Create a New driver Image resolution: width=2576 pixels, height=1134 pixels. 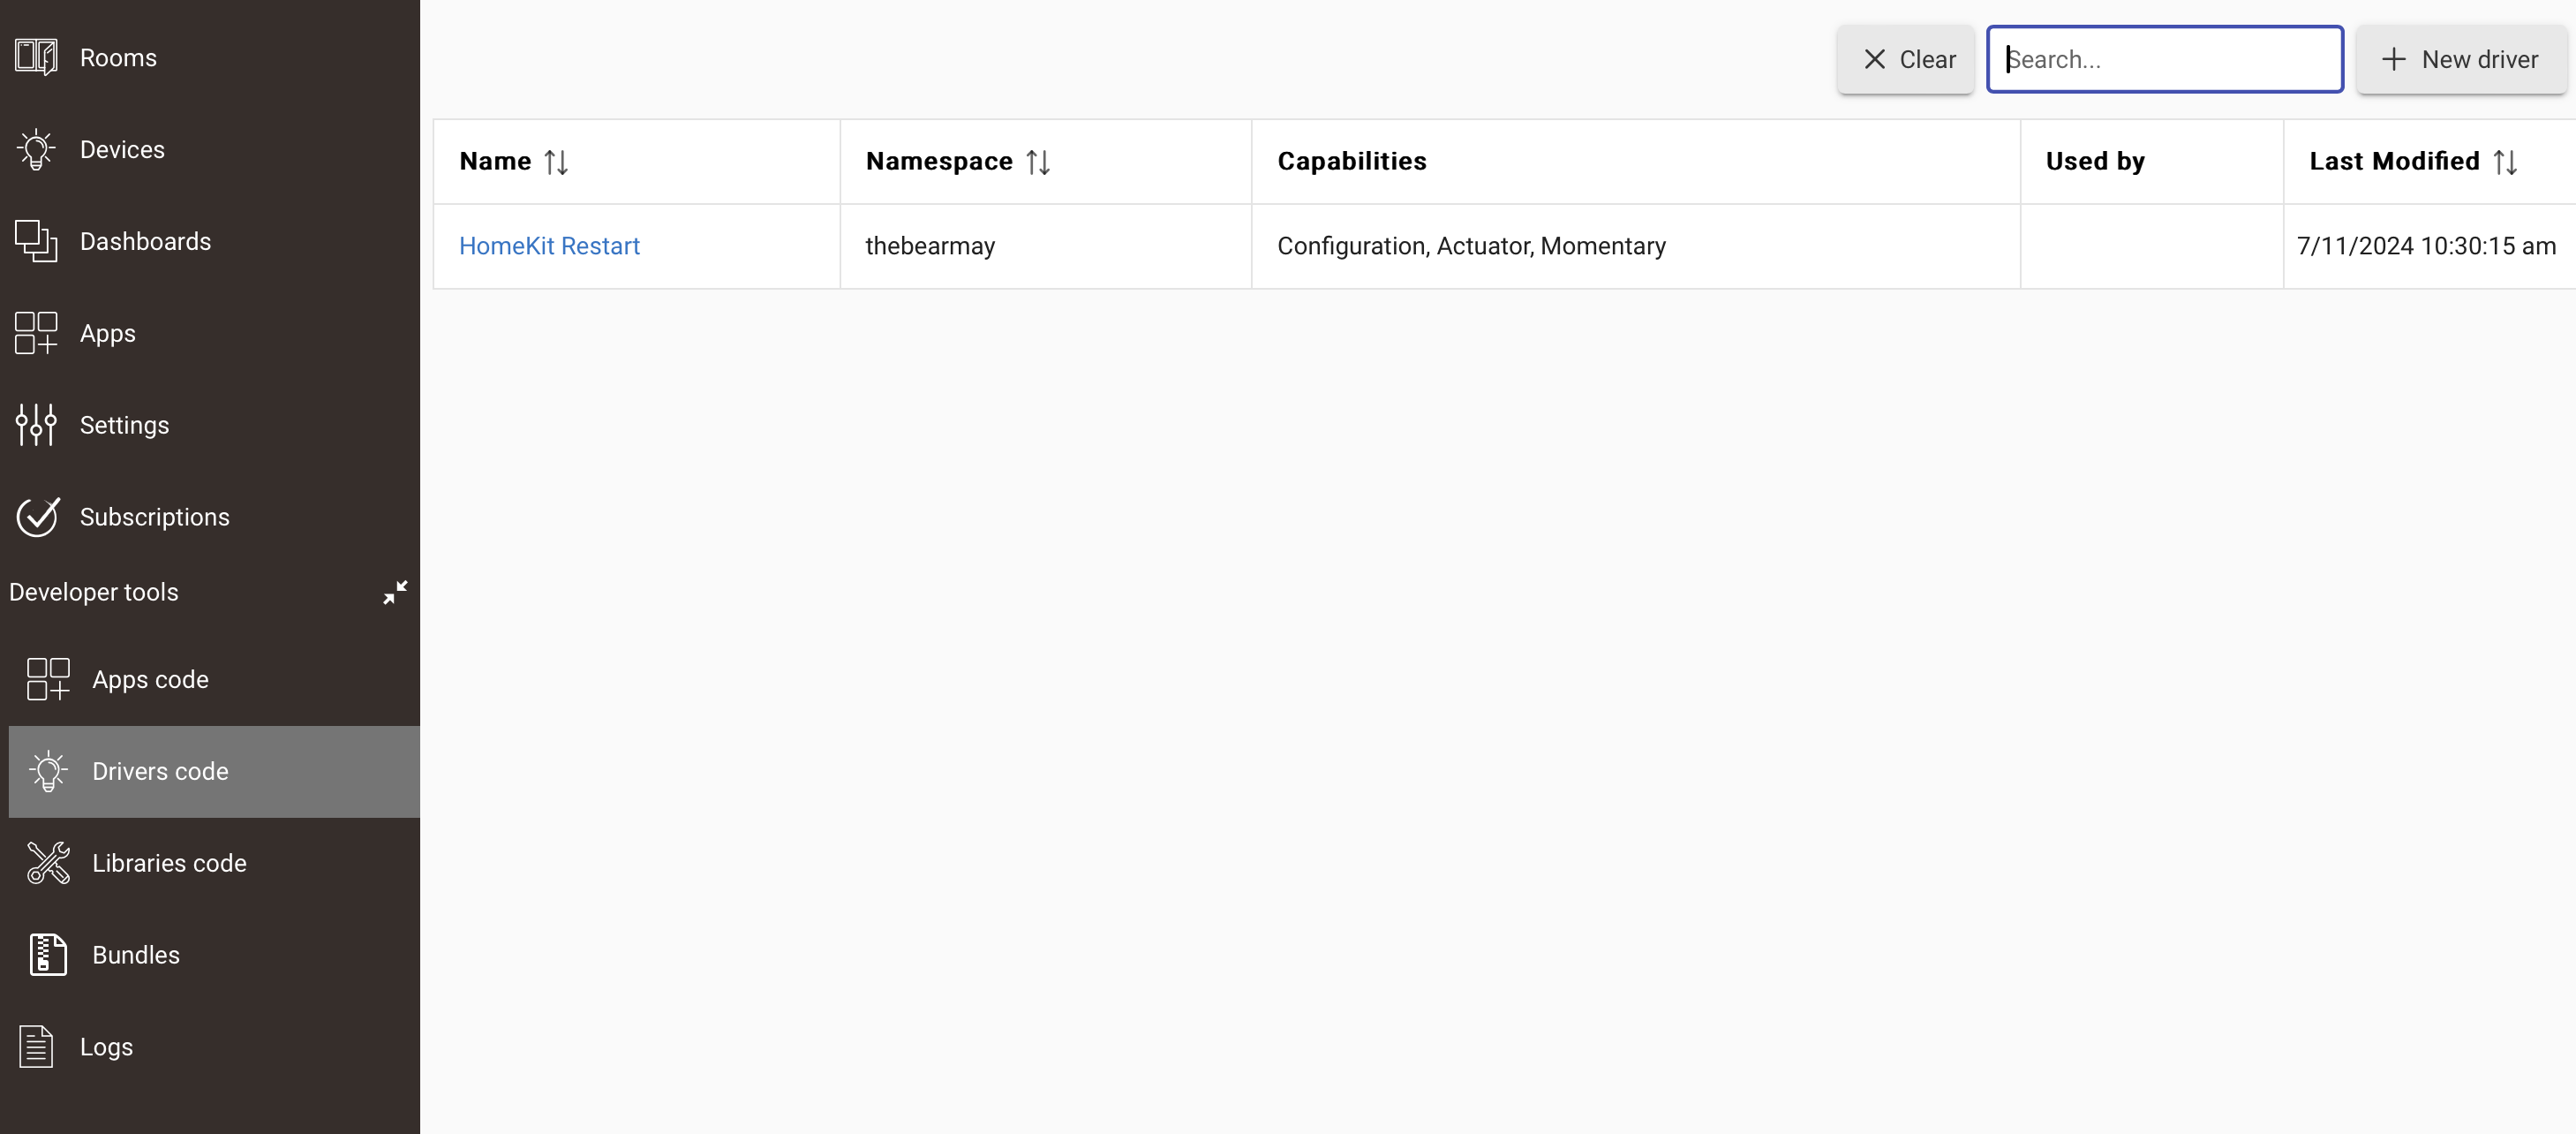[x=2461, y=60]
